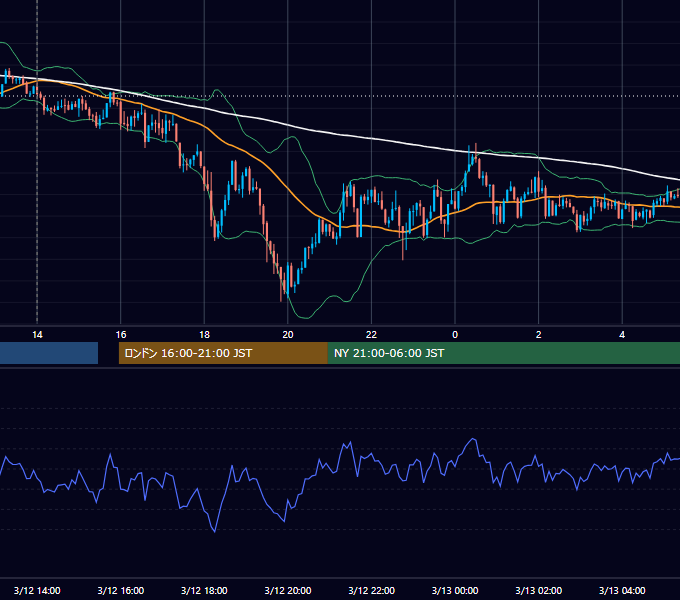
Task: Click the 3/13 04:00 date label
Action: coord(622,590)
